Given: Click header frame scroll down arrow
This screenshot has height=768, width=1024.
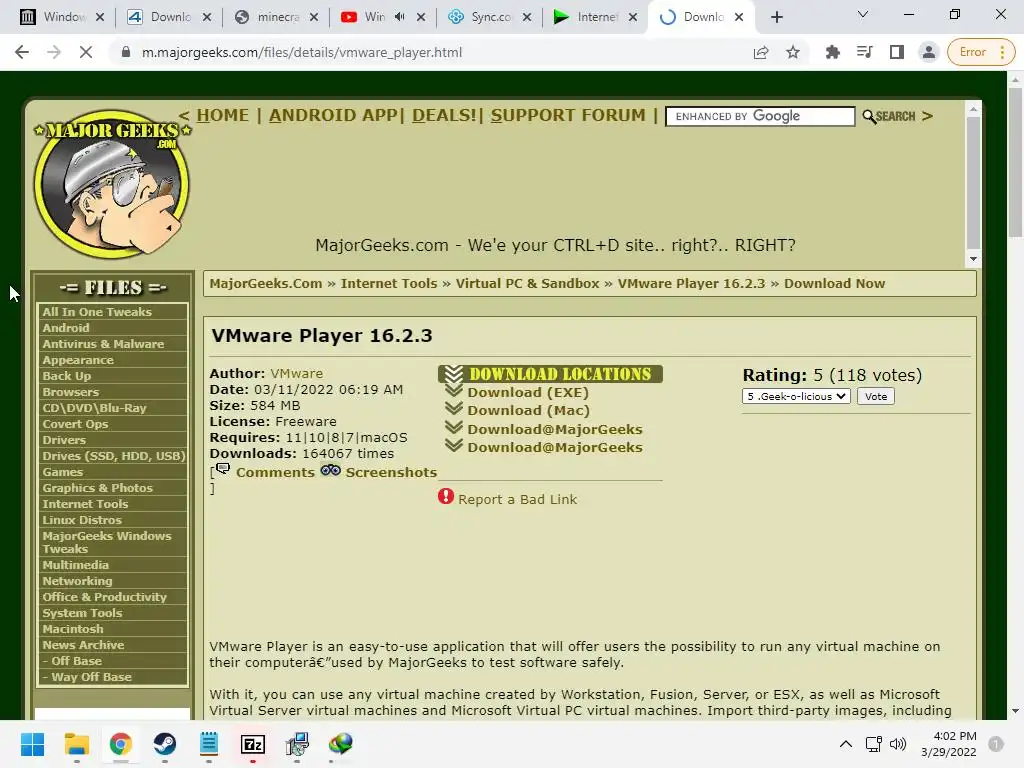Looking at the screenshot, I should [973, 259].
